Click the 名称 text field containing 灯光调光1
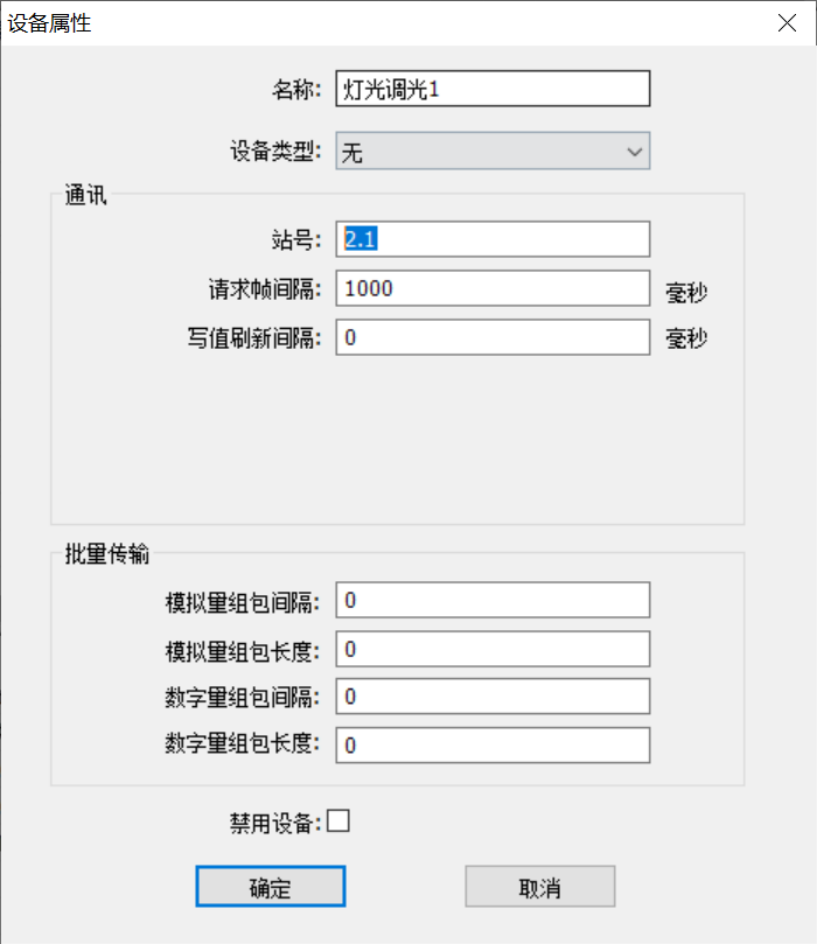This screenshot has height=944, width=817. (492, 88)
